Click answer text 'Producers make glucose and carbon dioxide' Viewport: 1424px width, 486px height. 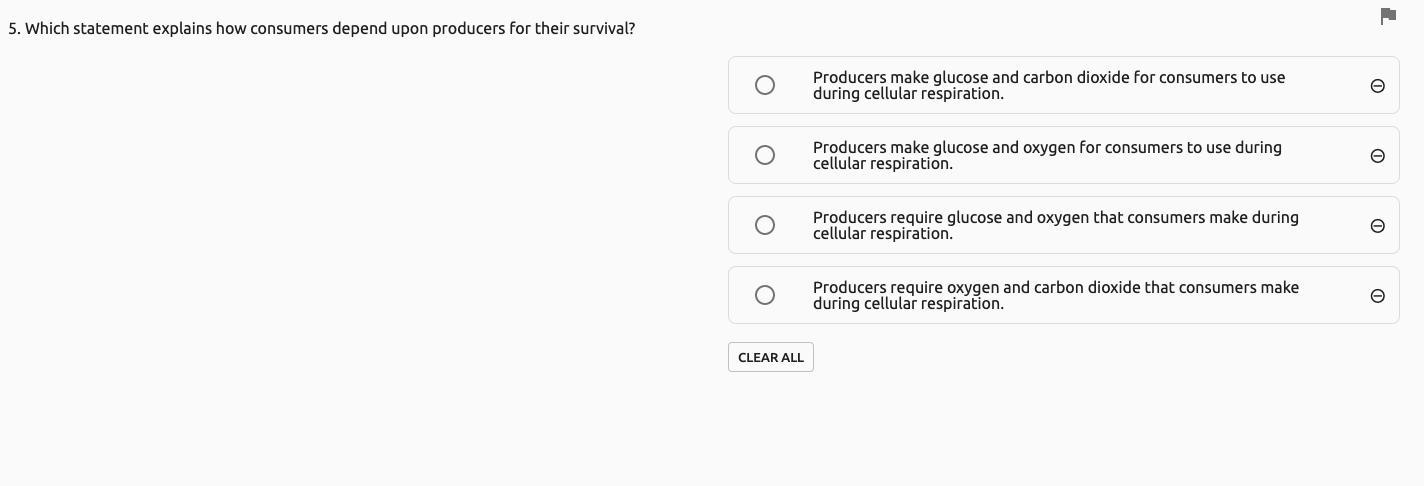pos(1048,85)
